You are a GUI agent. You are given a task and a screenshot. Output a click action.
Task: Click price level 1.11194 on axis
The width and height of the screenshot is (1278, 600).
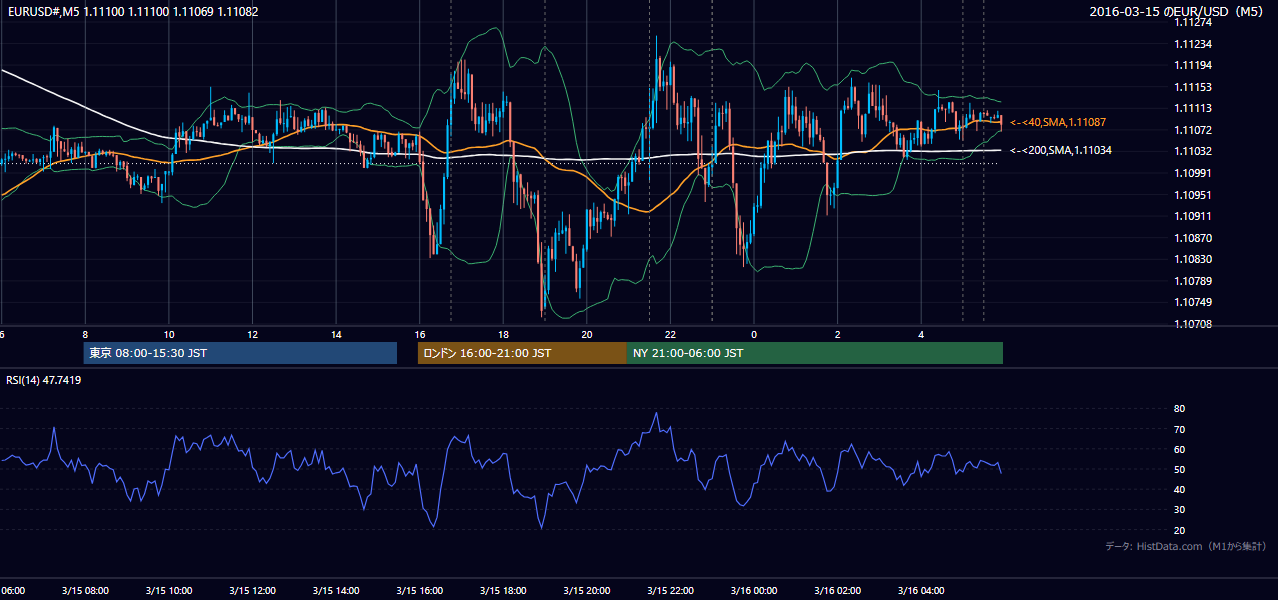1193,65
